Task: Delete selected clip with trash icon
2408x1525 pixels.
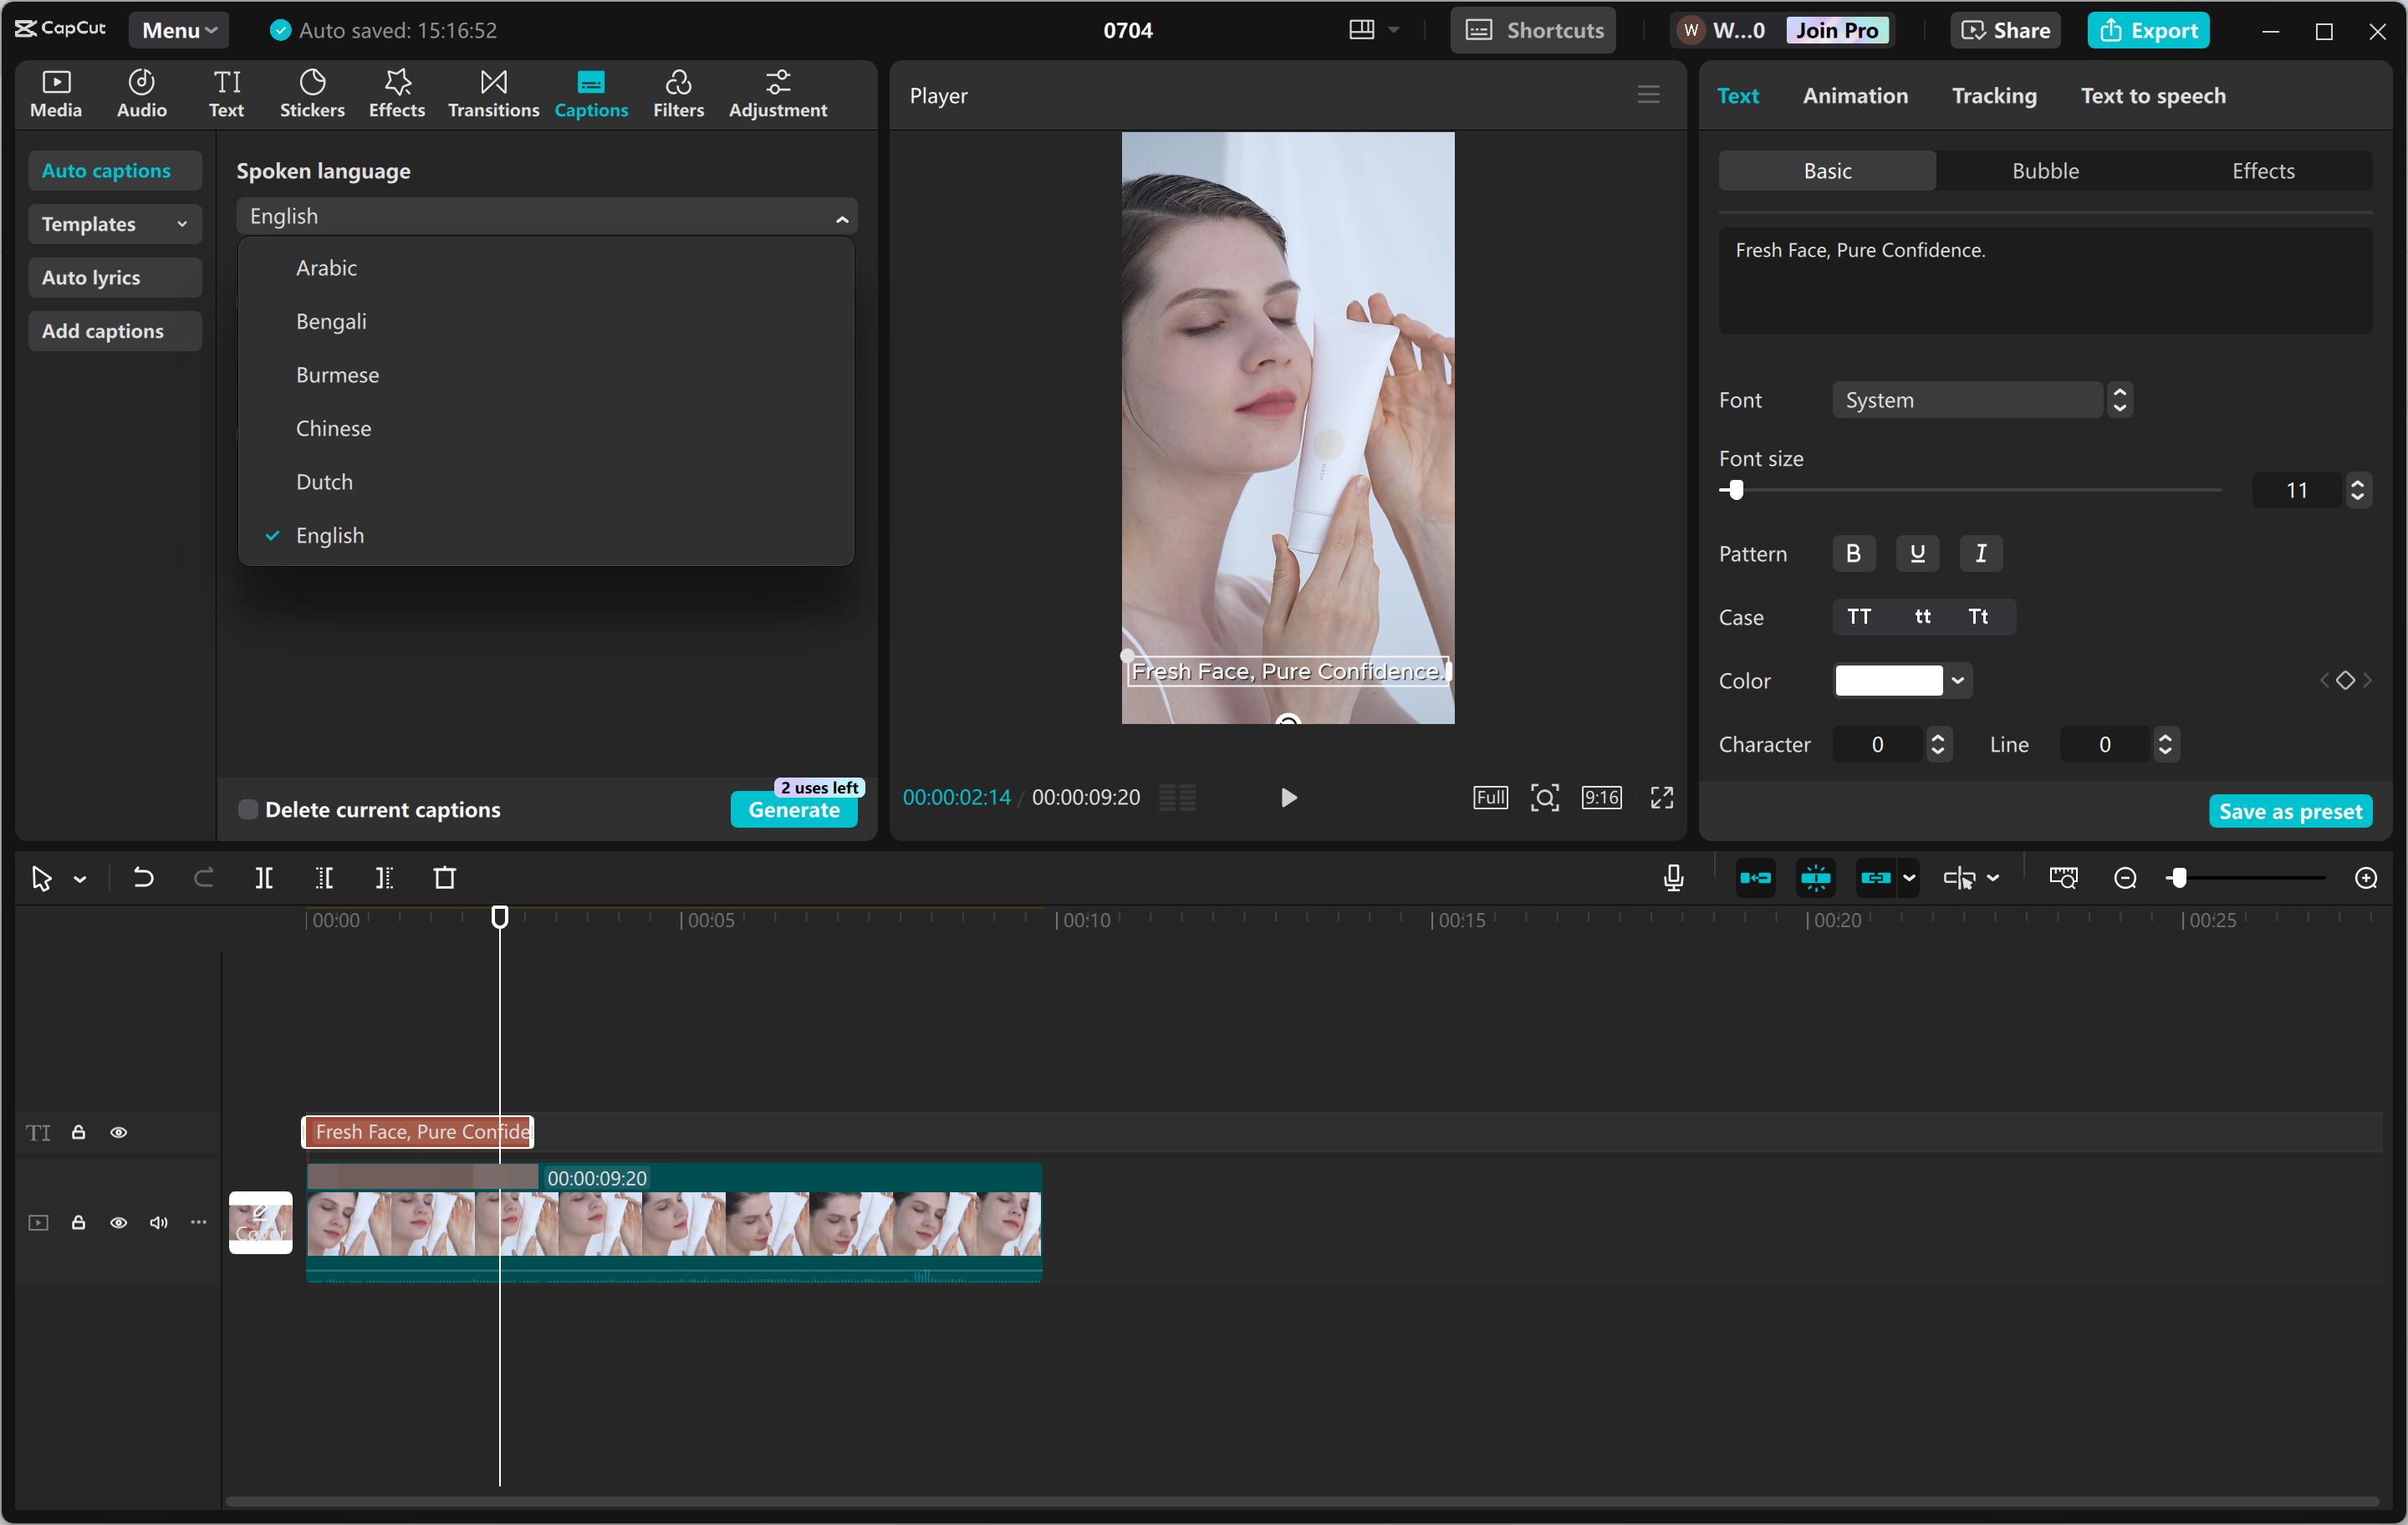Action: (x=445, y=878)
